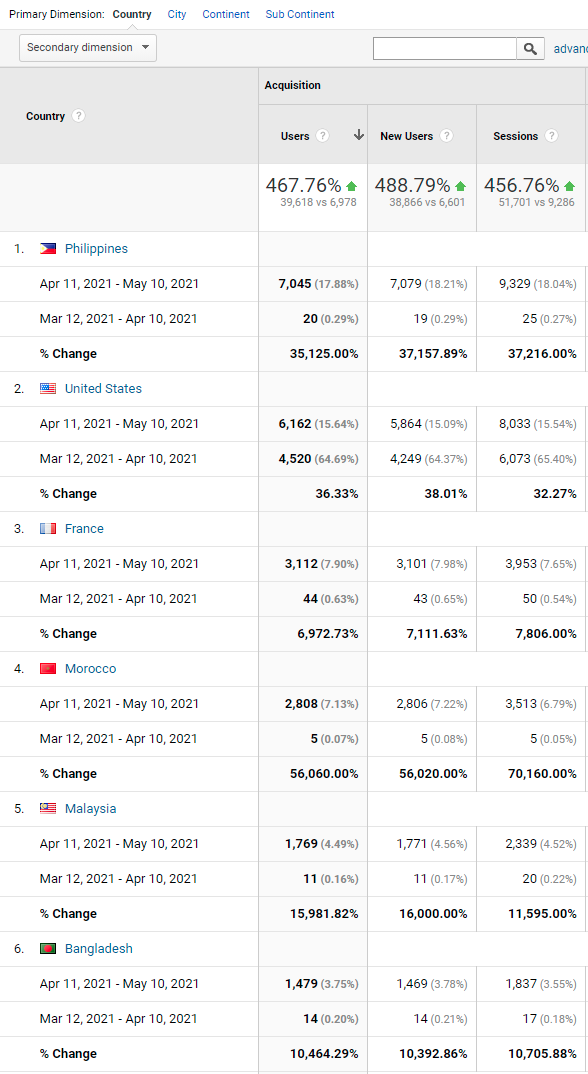
Task: Switch primary dimension to Continent
Action: click(x=226, y=14)
